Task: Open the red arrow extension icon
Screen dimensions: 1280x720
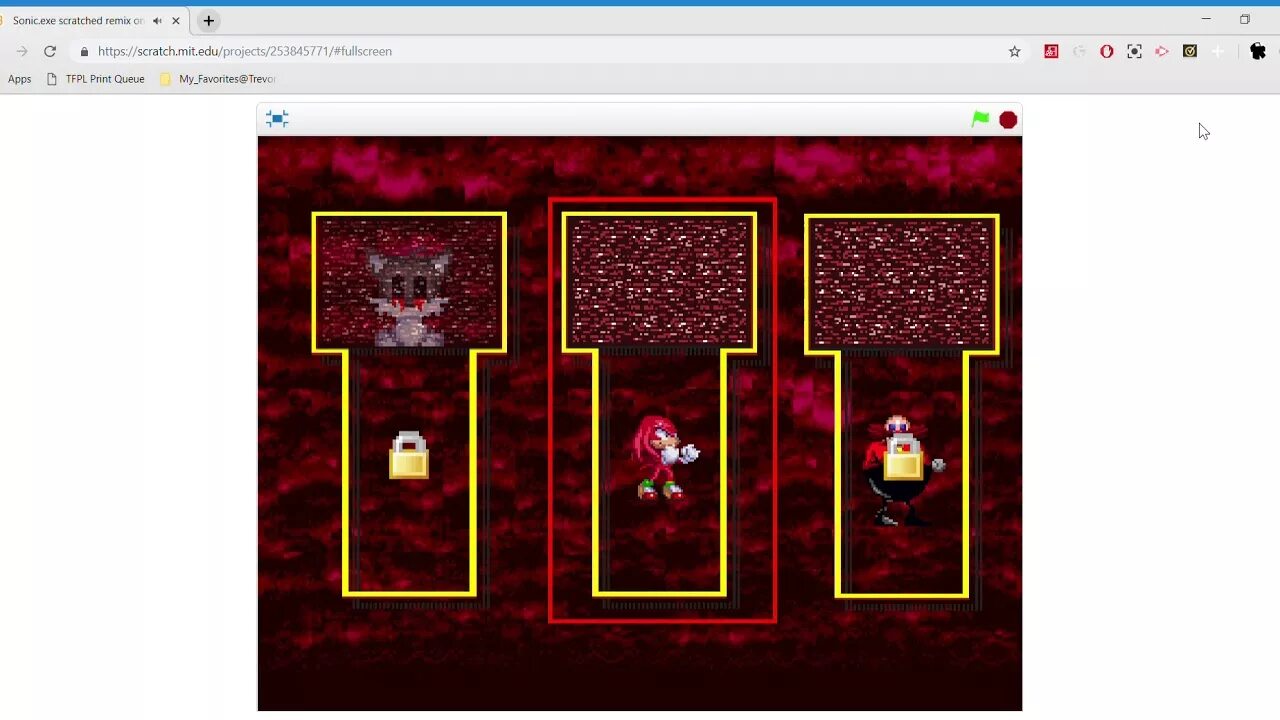Action: 1162,51
